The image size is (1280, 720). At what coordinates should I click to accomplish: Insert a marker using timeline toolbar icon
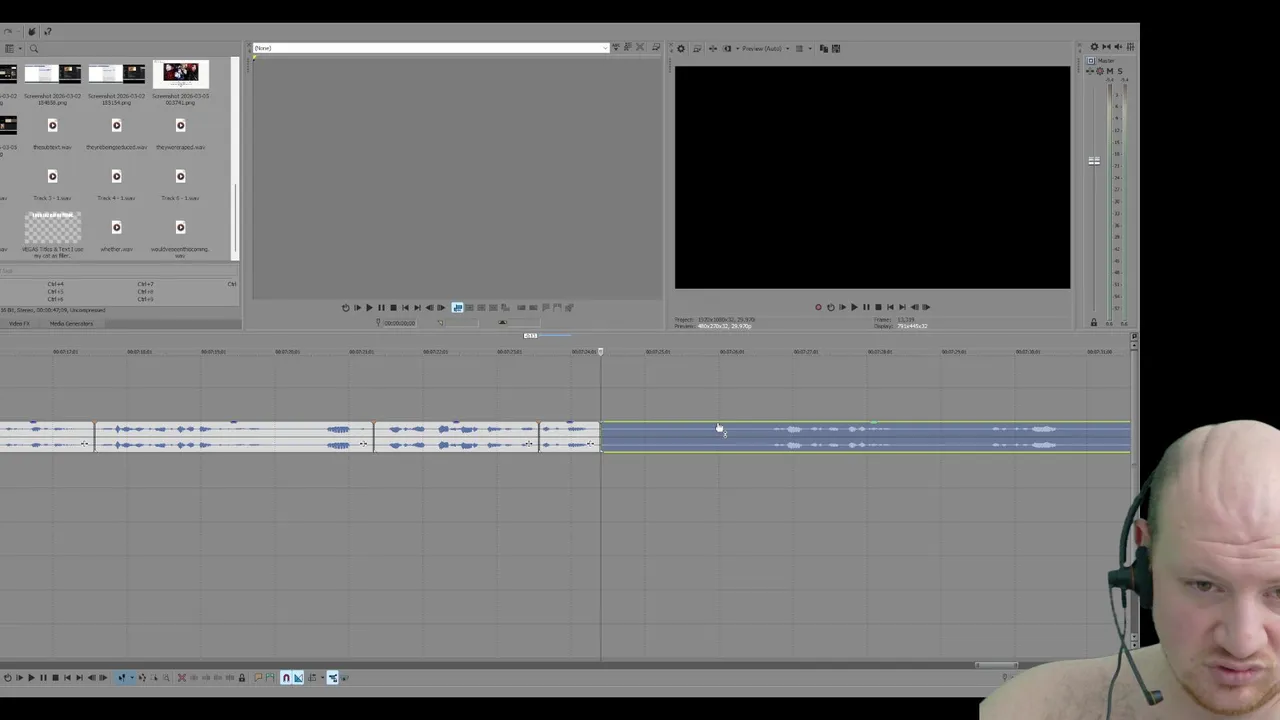pyautogui.click(x=258, y=677)
